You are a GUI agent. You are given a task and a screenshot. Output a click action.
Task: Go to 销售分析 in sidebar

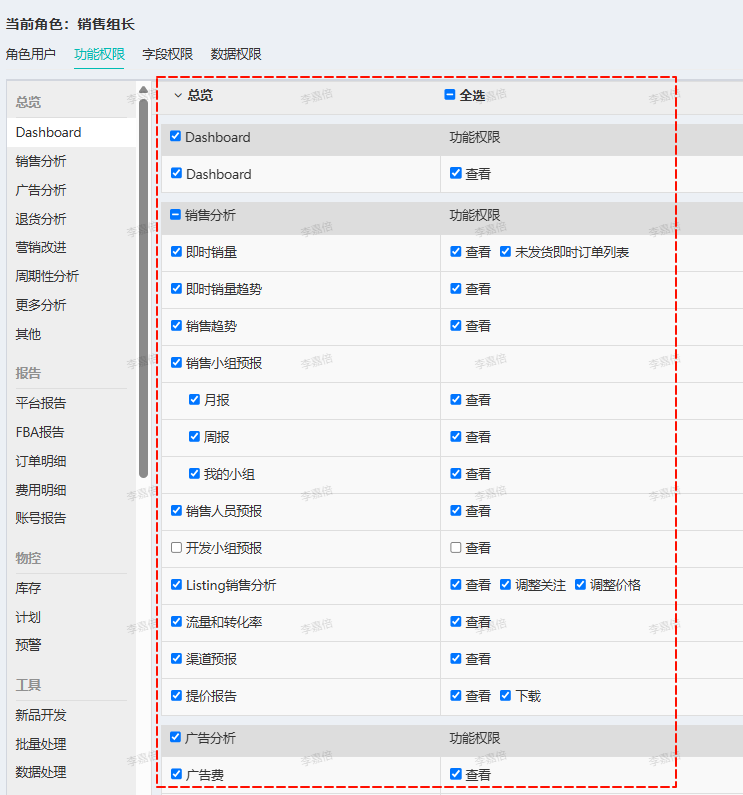41,161
